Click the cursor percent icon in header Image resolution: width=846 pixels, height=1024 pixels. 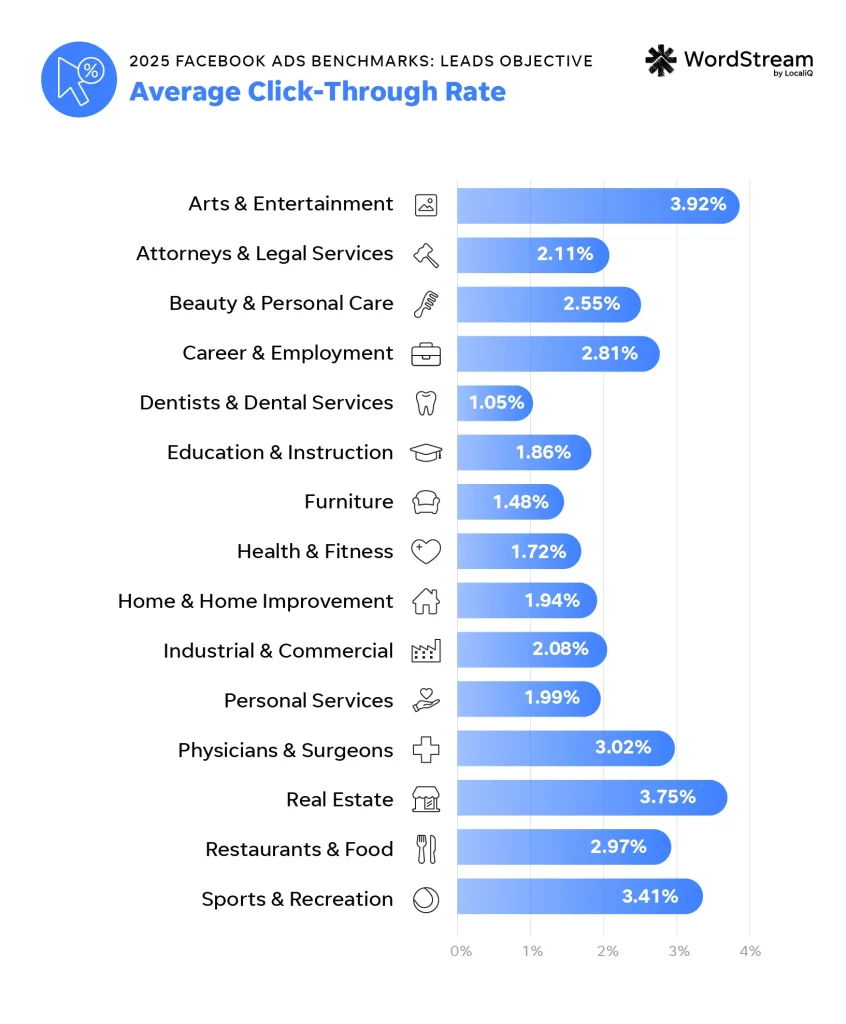[x=79, y=79]
